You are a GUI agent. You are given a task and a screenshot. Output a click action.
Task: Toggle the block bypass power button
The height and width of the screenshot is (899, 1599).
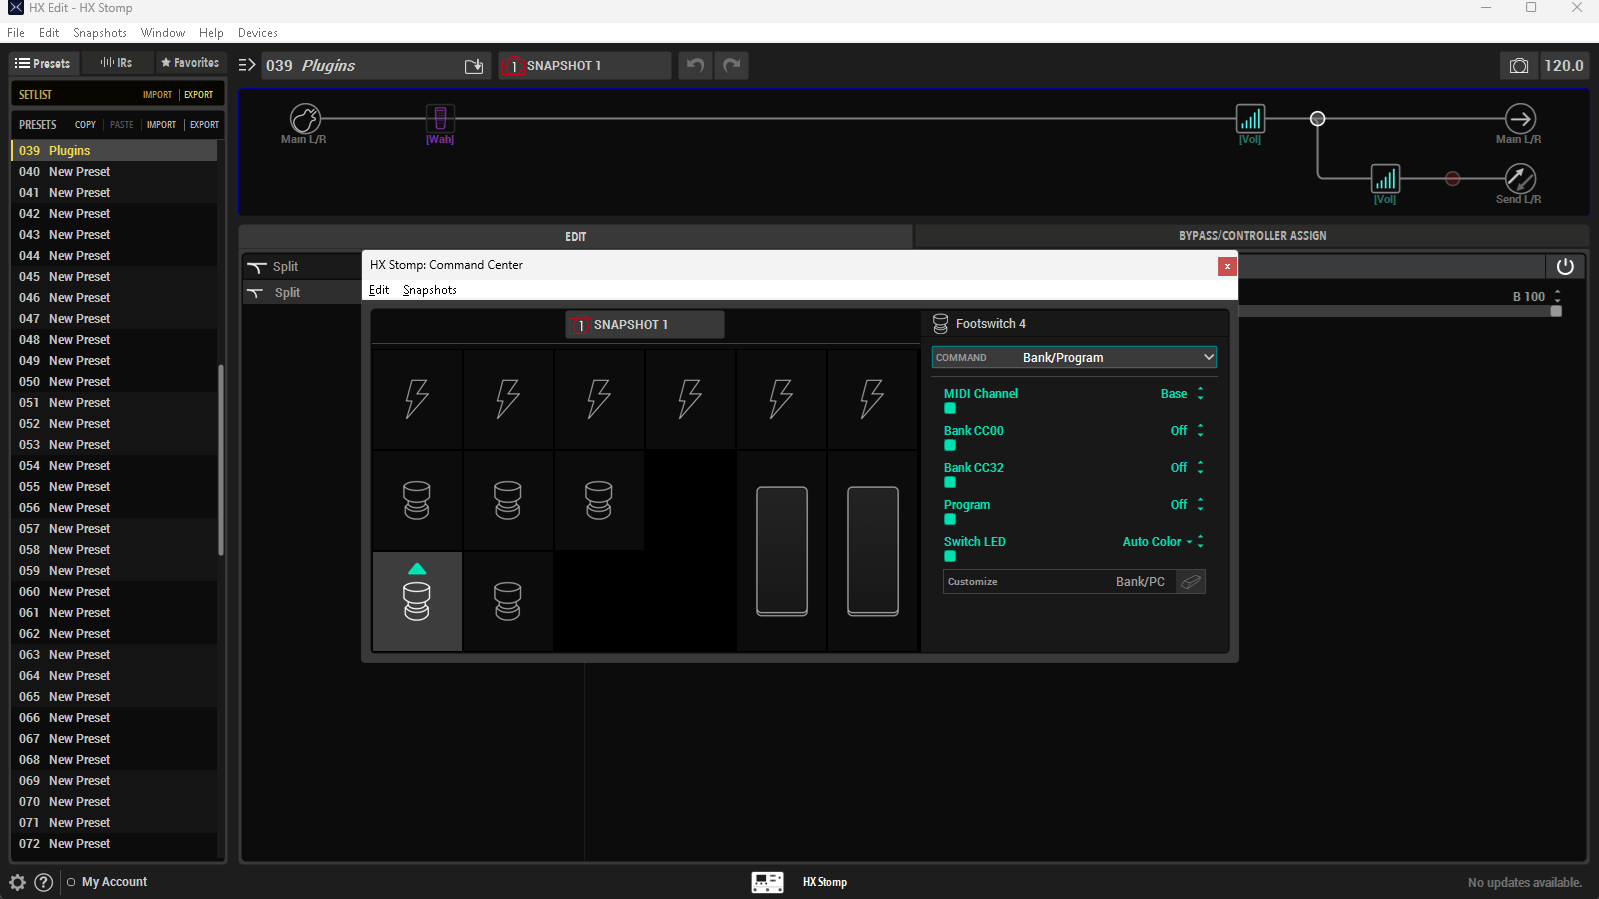(x=1565, y=266)
